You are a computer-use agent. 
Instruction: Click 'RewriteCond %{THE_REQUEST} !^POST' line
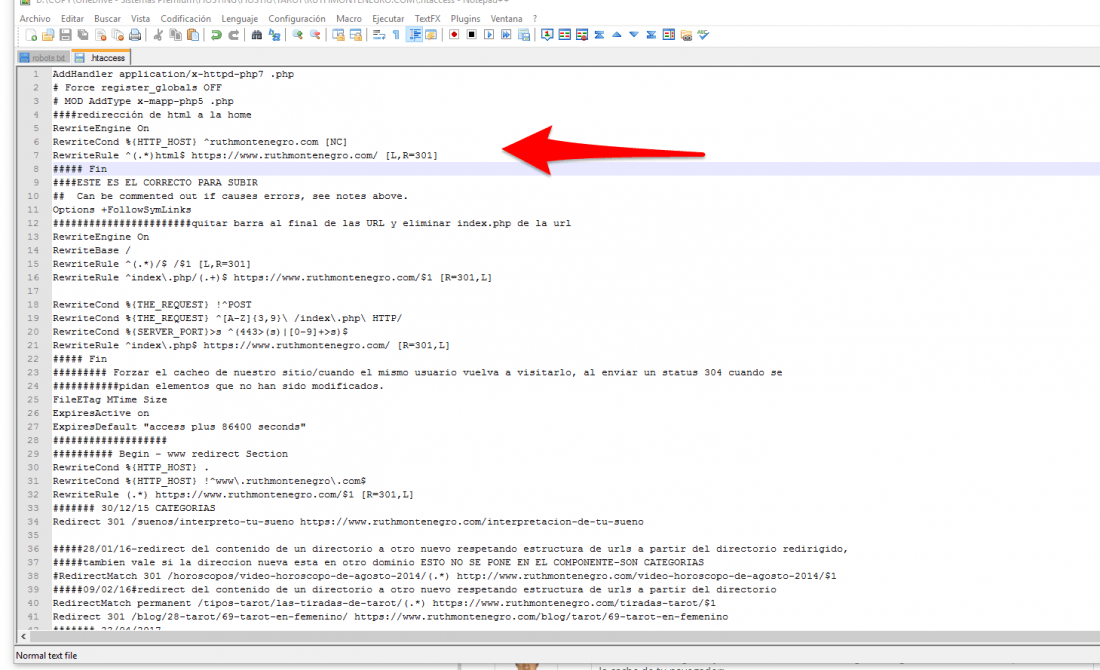tap(152, 304)
